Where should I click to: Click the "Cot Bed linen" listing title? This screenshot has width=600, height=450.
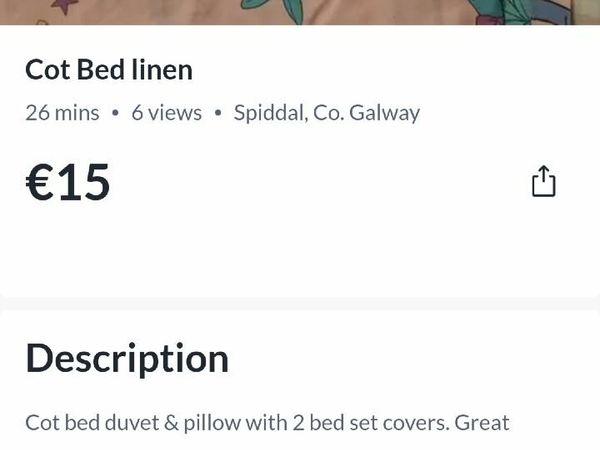[x=109, y=70]
